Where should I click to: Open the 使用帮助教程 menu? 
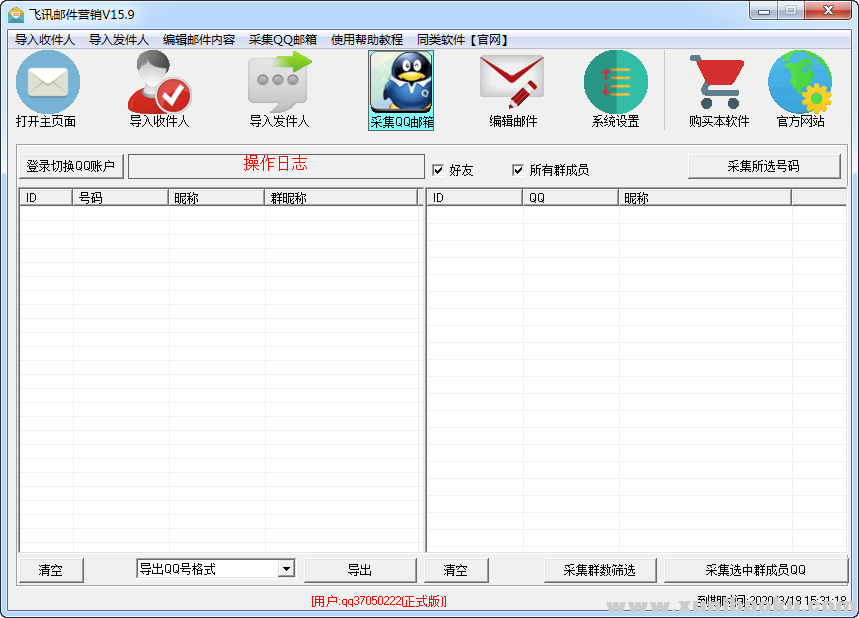click(367, 40)
